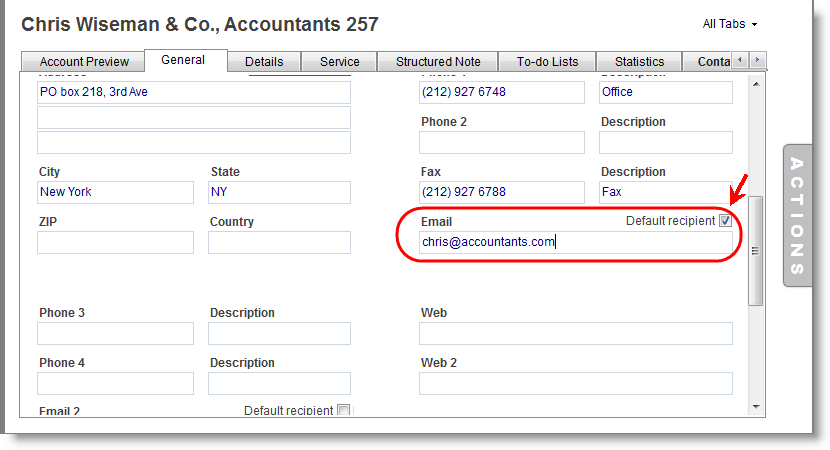Click the vertical scrollbar thumb
Viewport: 830px width, 450px height.
pyautogui.click(x=756, y=250)
